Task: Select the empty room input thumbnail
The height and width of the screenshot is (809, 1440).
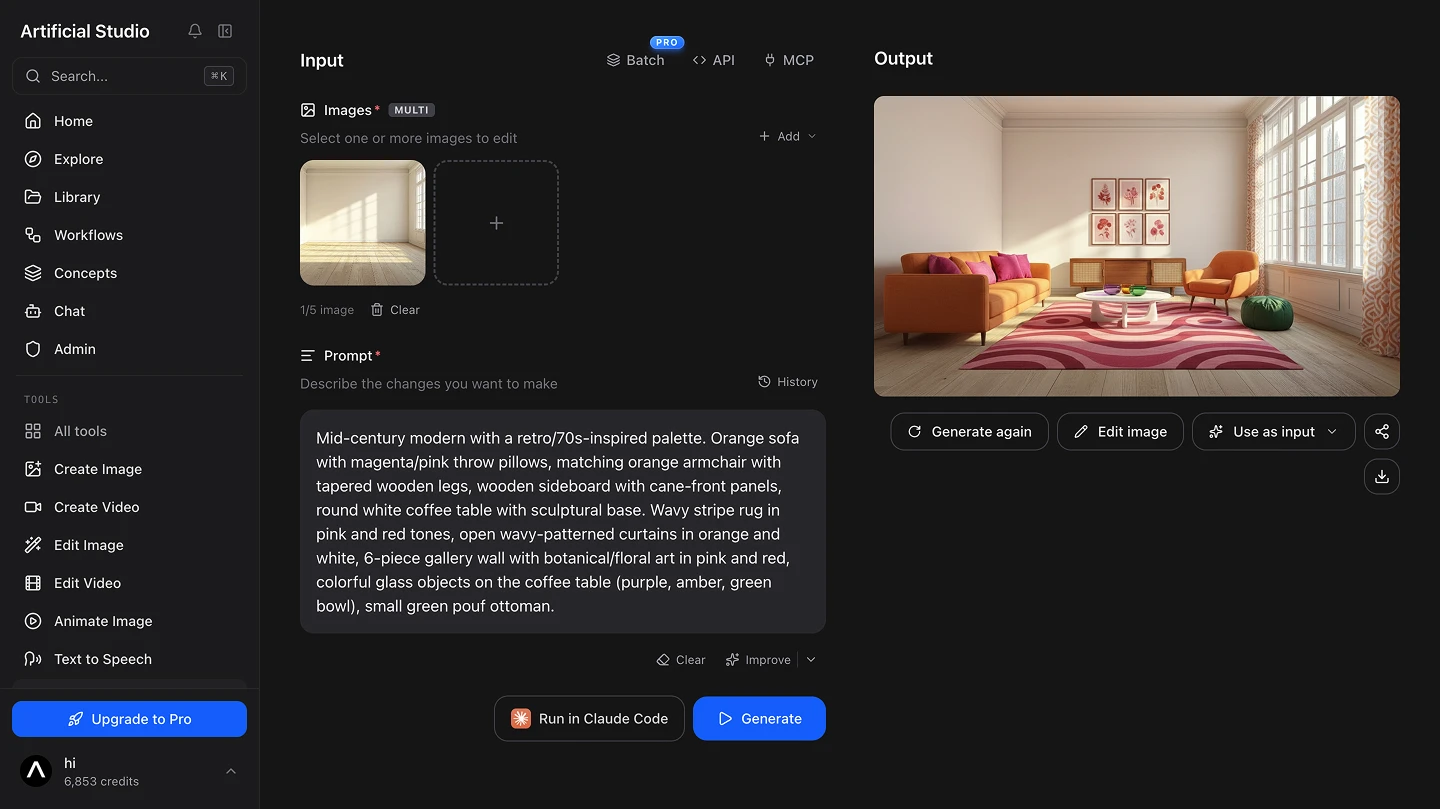Action: [363, 223]
